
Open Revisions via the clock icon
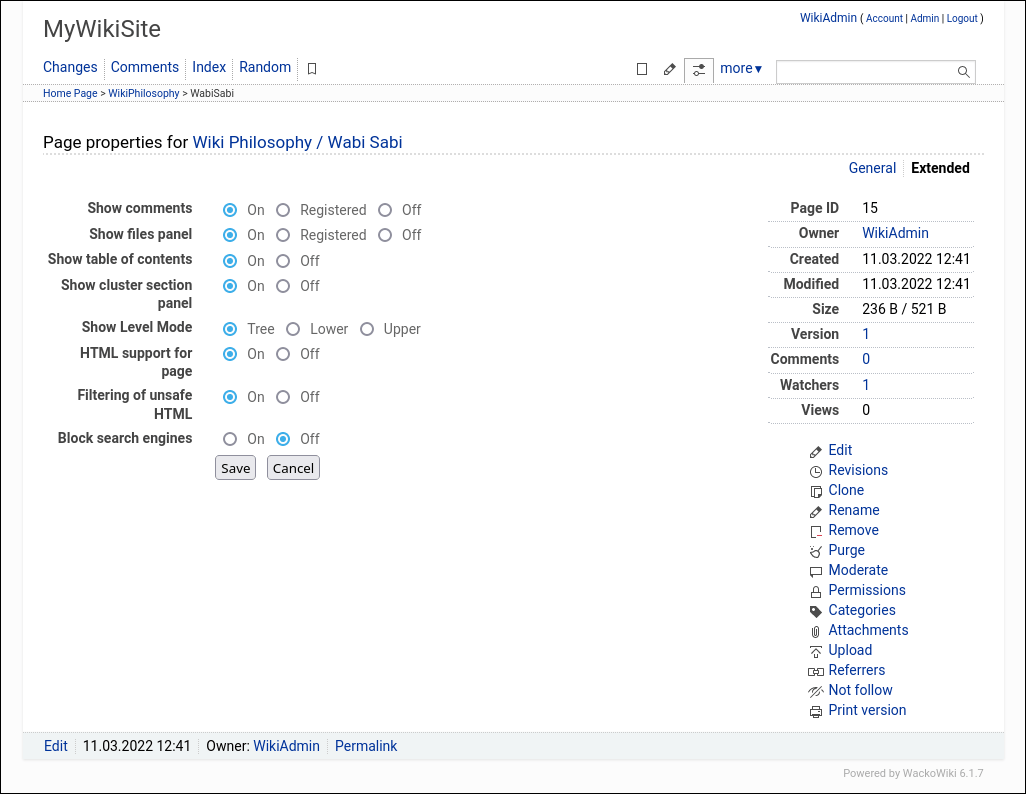(815, 470)
